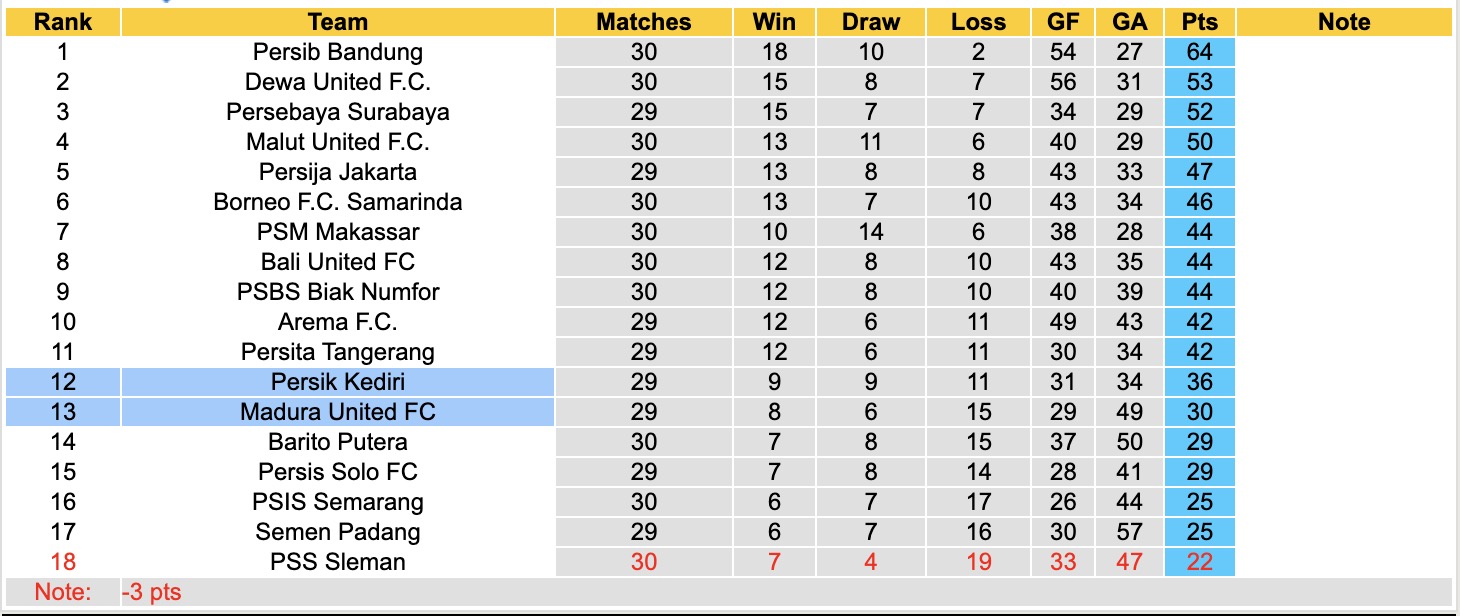Select the Matches column header
The height and width of the screenshot is (616, 1460).
644,22
